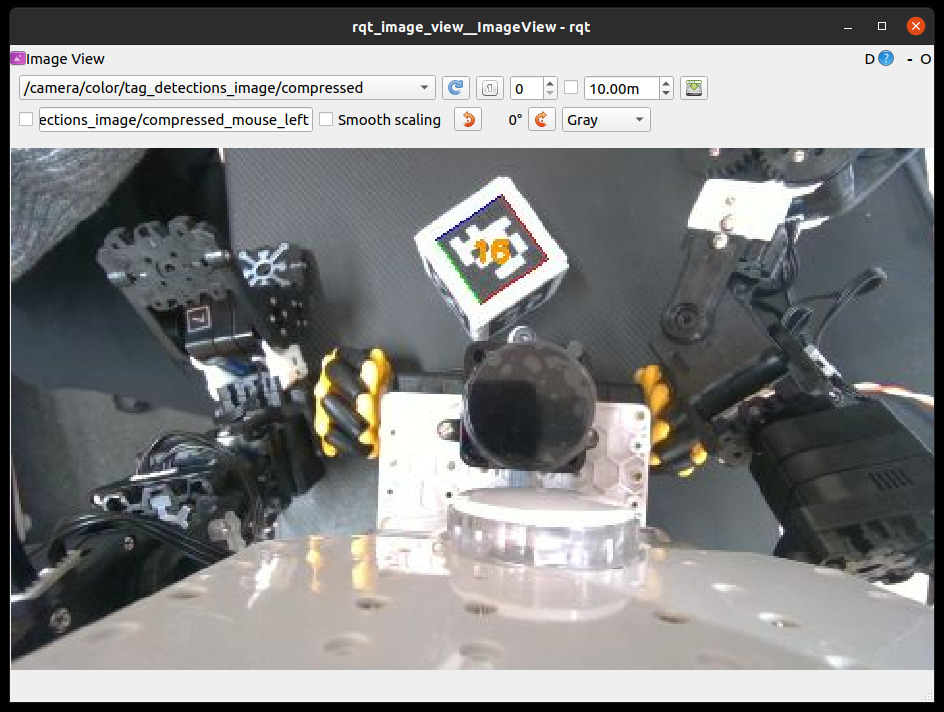Increase the gridlines count spinner
The width and height of the screenshot is (944, 712).
point(550,83)
